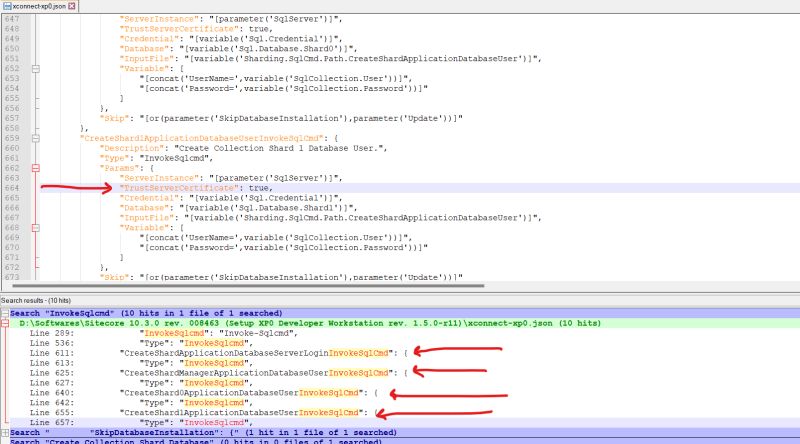This screenshot has height=444, width=800.
Task: Open search result Line 289
Action: pyautogui.click(x=163, y=333)
